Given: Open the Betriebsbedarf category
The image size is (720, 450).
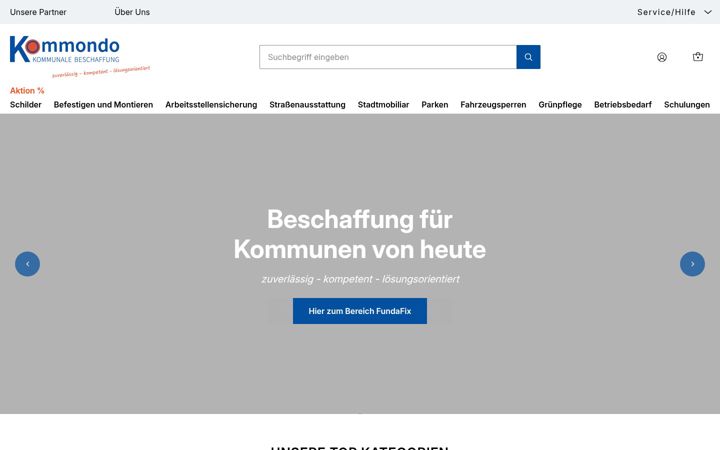Looking at the screenshot, I should 623,105.
